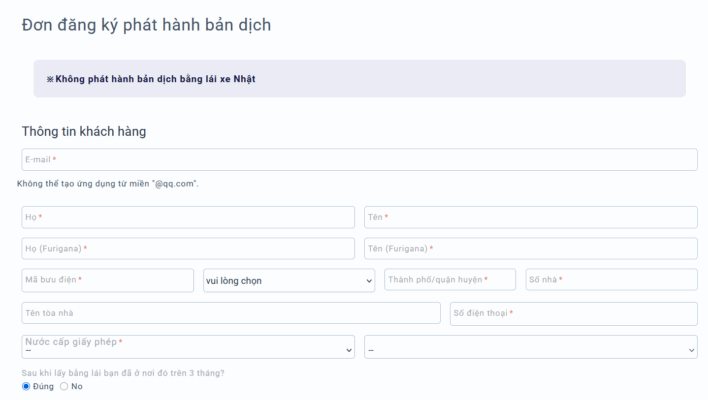This screenshot has height=400, width=708.
Task: Open the unlabeled dropdown beside Nước cấp giấy phép
Action: tap(530, 347)
